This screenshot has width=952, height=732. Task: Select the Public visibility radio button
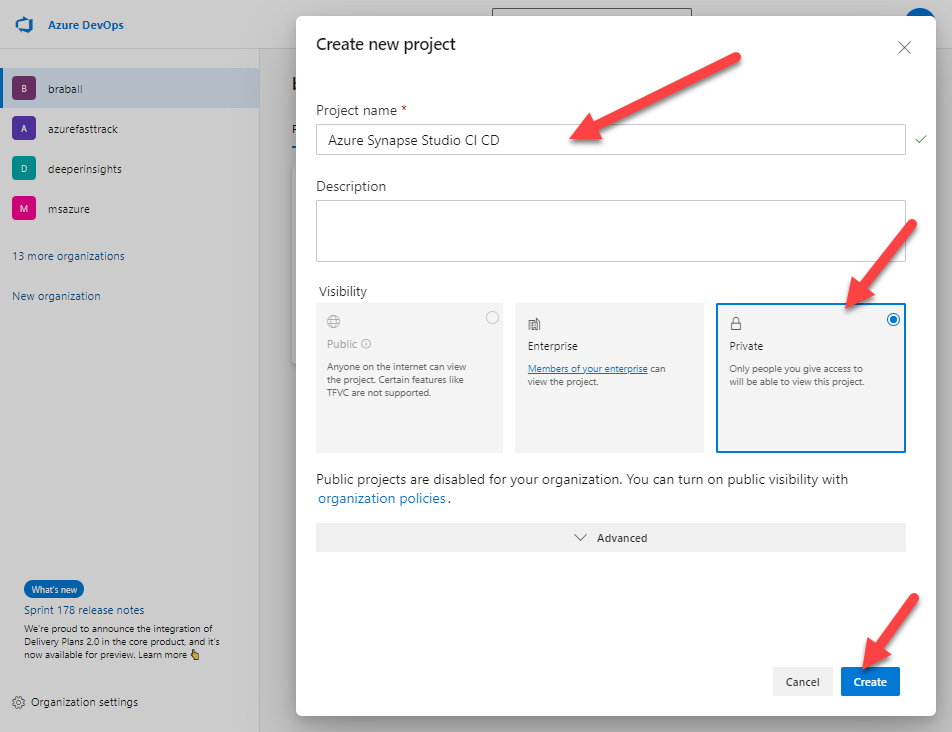492,317
